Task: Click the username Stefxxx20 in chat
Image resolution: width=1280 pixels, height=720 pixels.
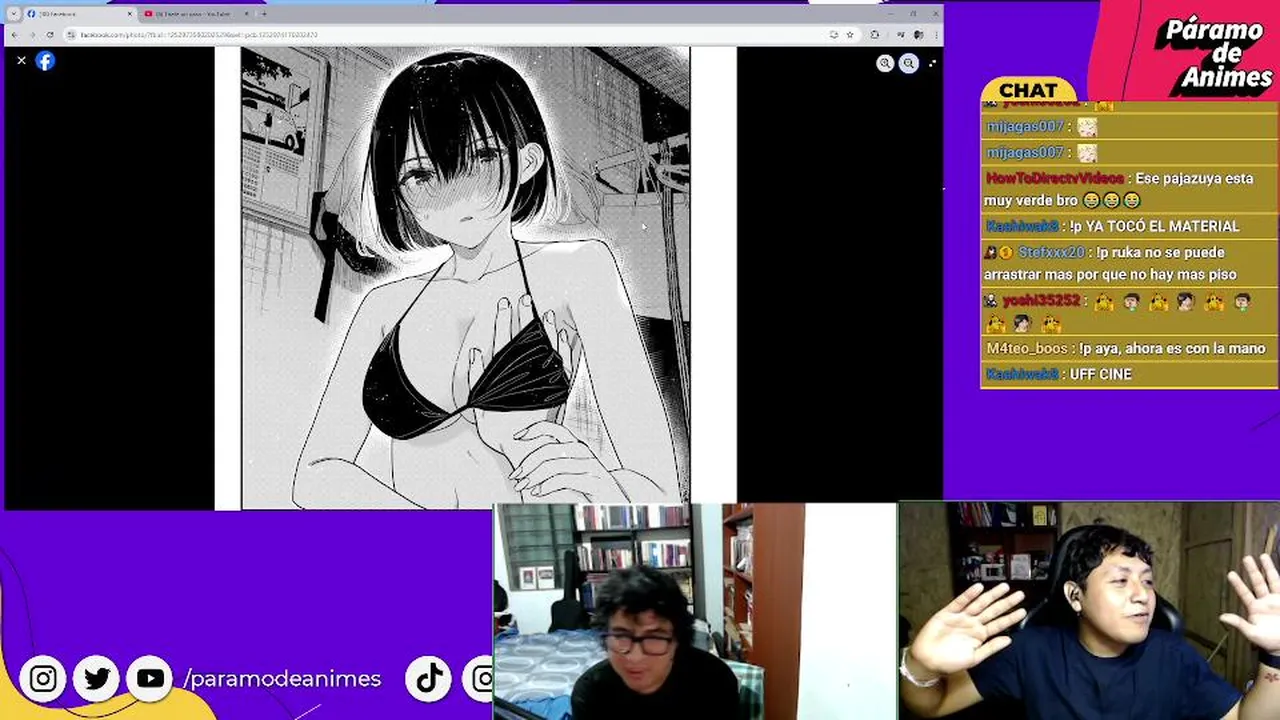Action: (x=1051, y=252)
